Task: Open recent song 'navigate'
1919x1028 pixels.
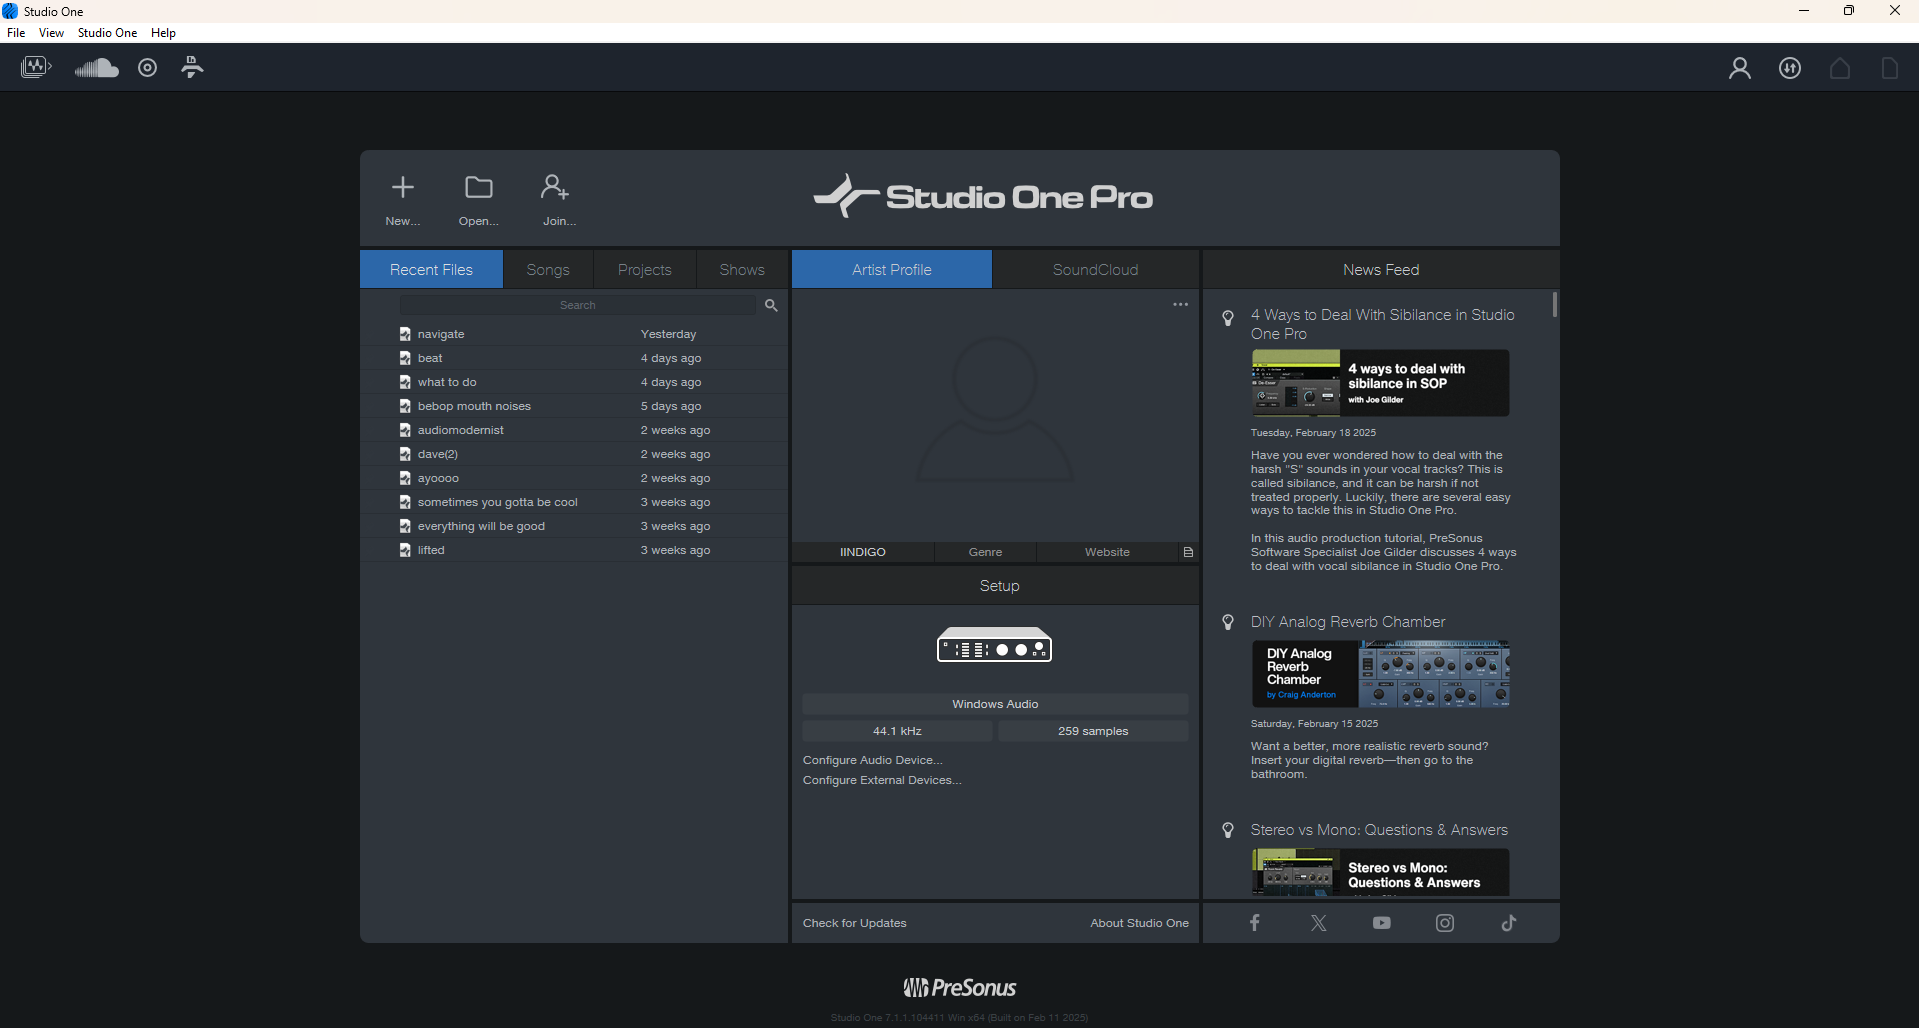Action: click(574, 334)
